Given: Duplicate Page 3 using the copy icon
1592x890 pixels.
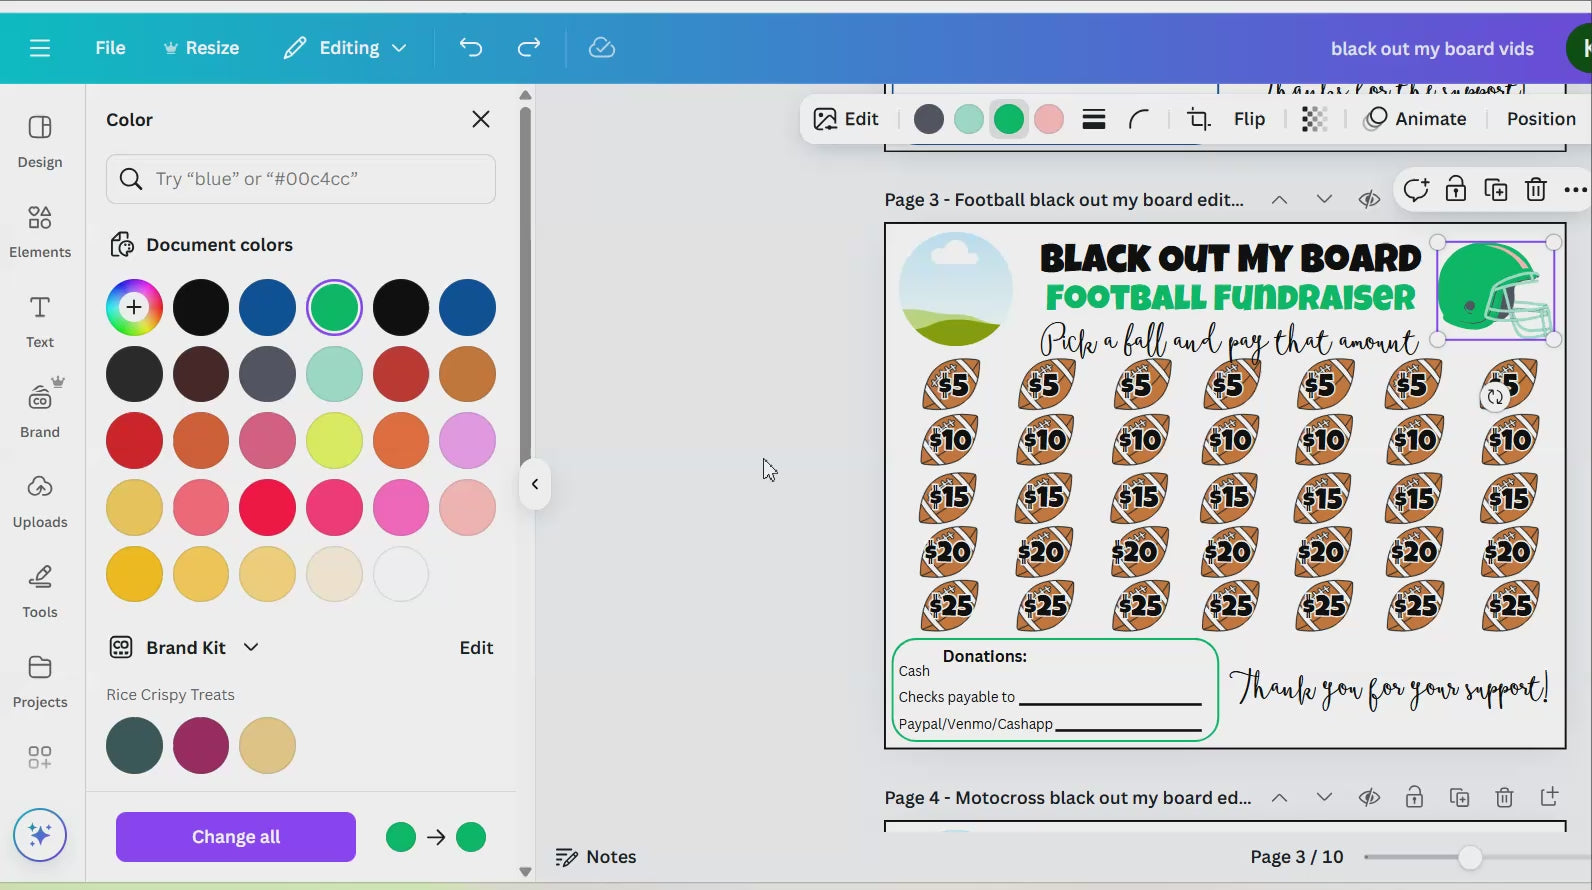Looking at the screenshot, I should pos(1496,190).
